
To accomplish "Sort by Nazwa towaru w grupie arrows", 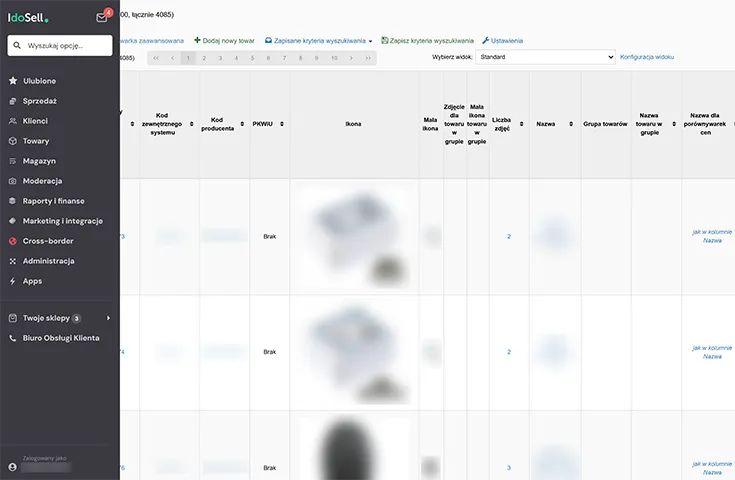I will click(674, 124).
